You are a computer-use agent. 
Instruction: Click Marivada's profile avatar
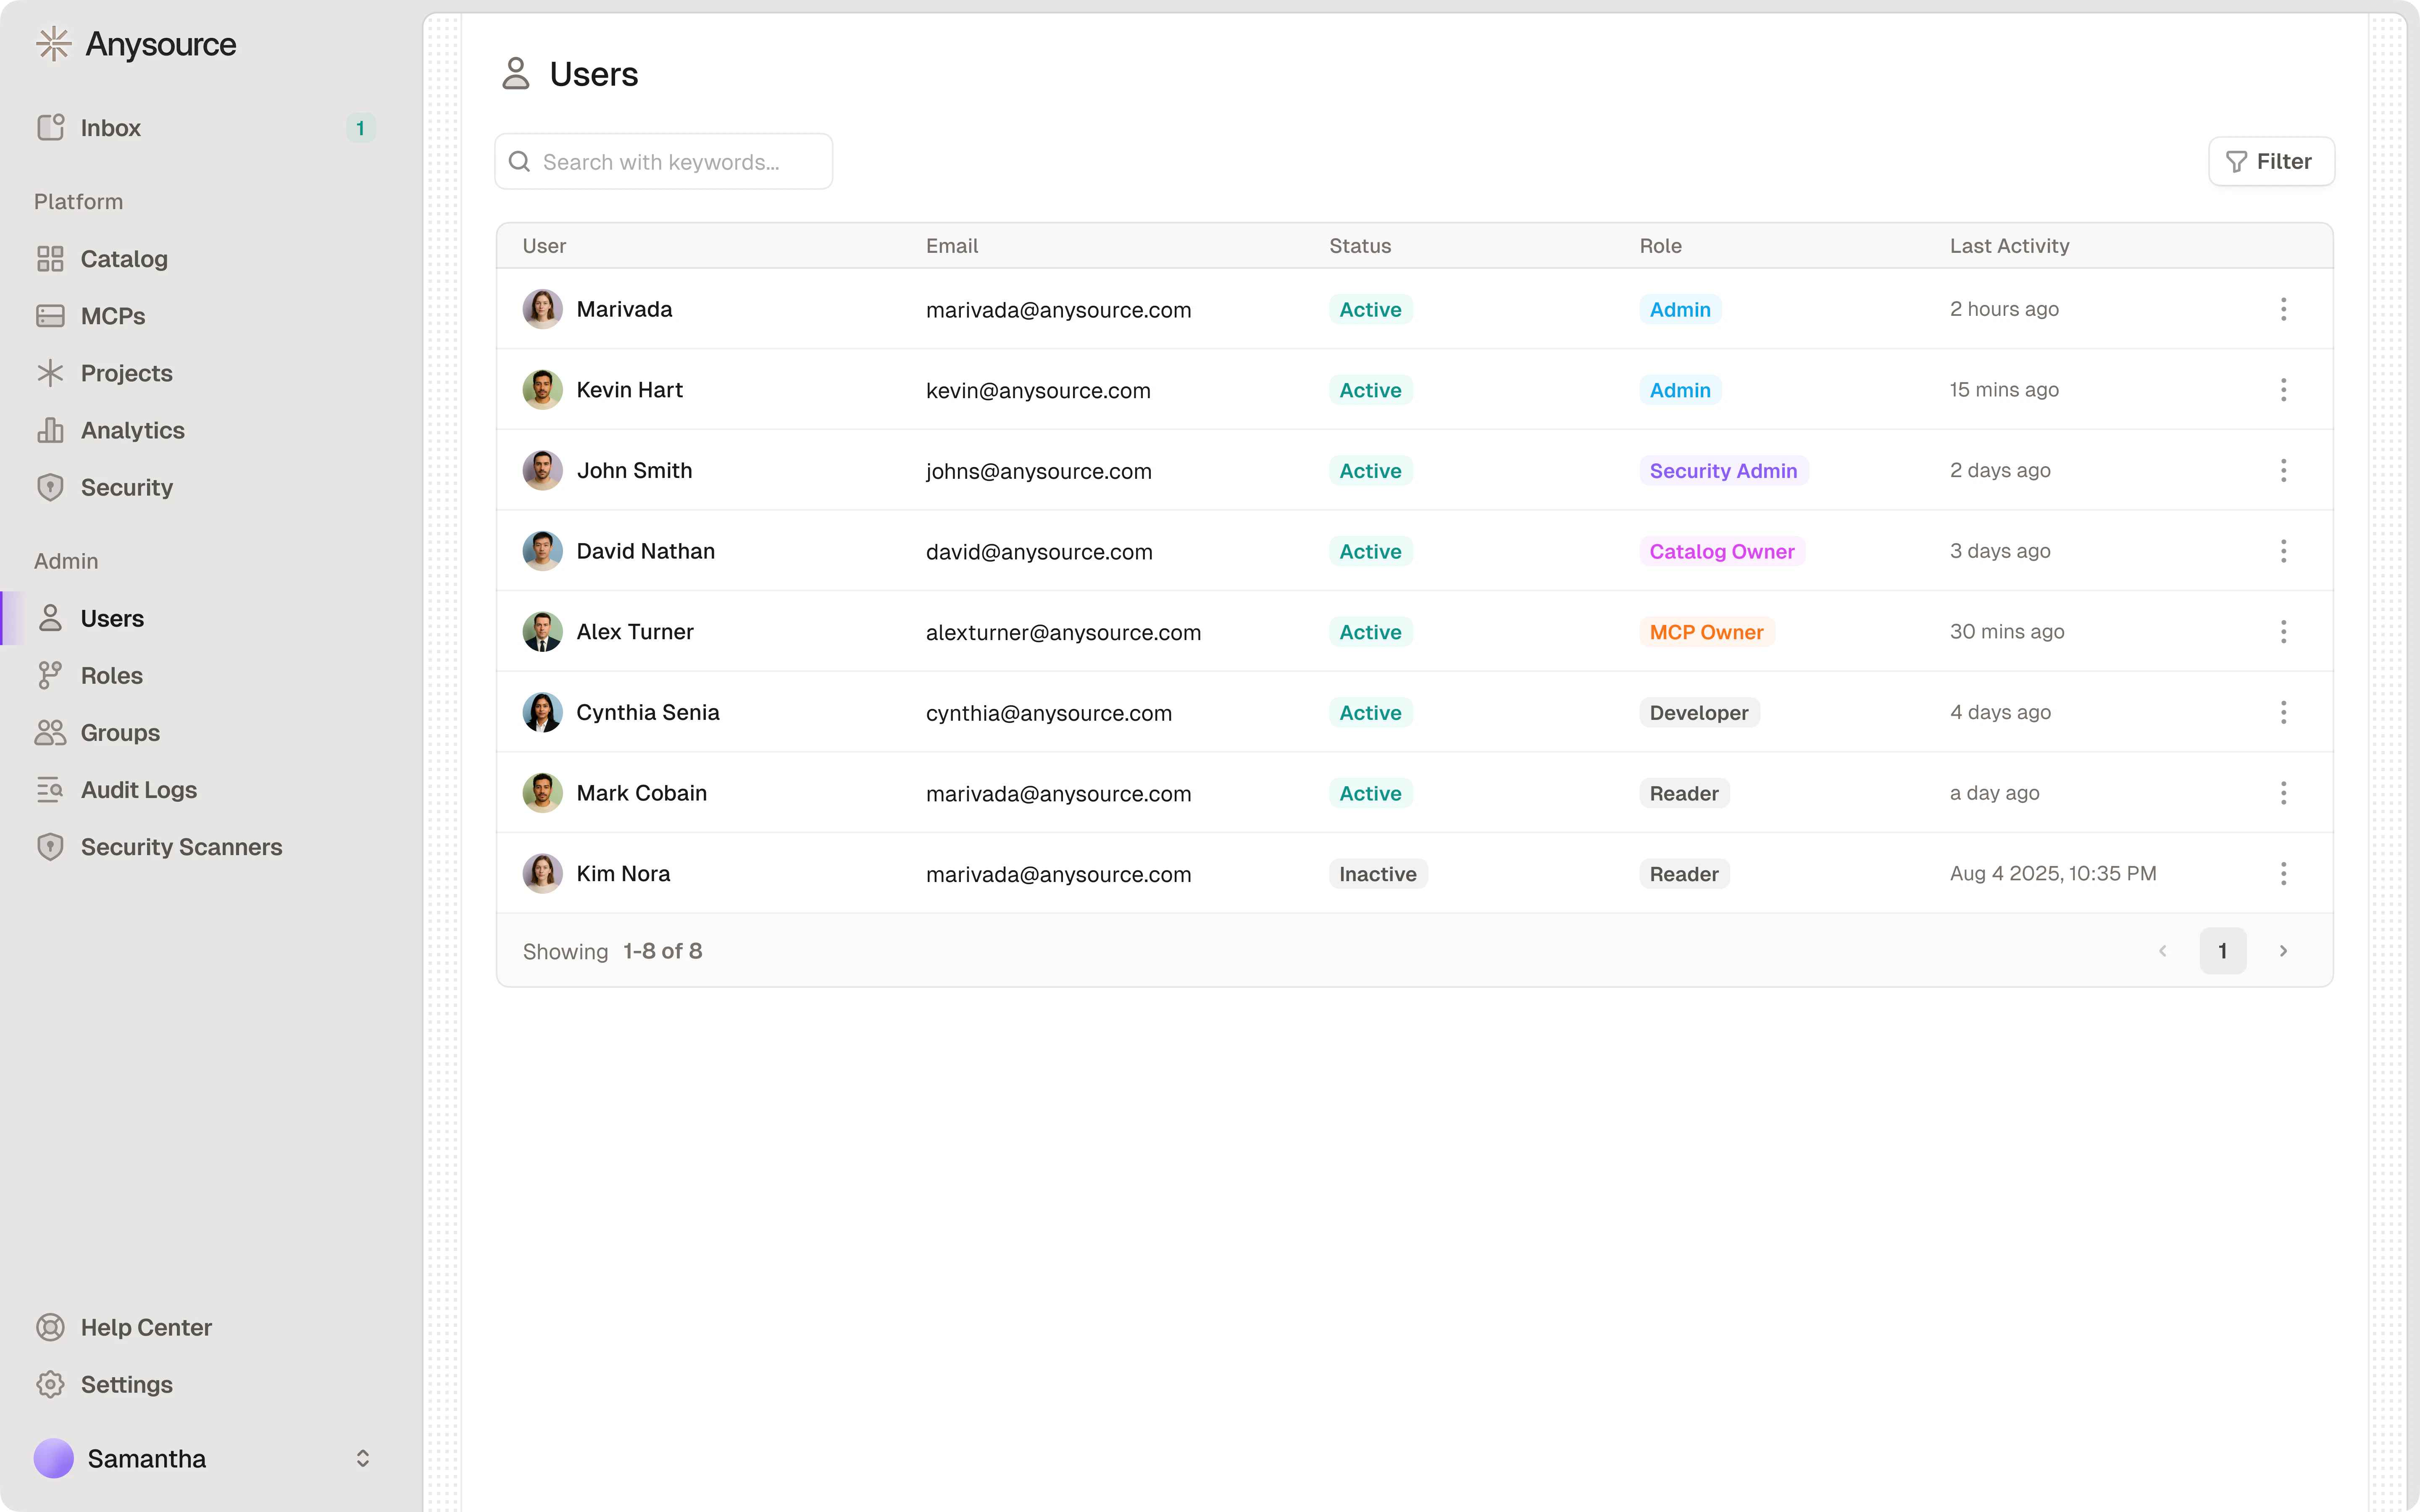542,309
